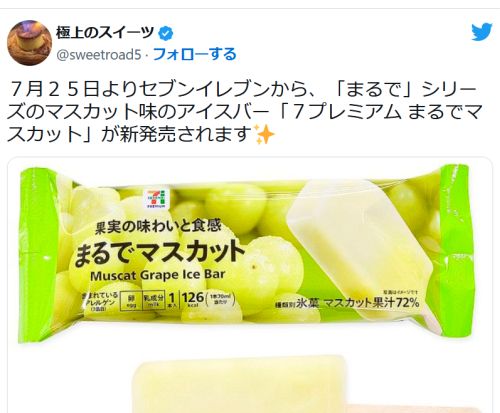
Task: Open the Muscat ice bar package photo
Action: coord(250,255)
